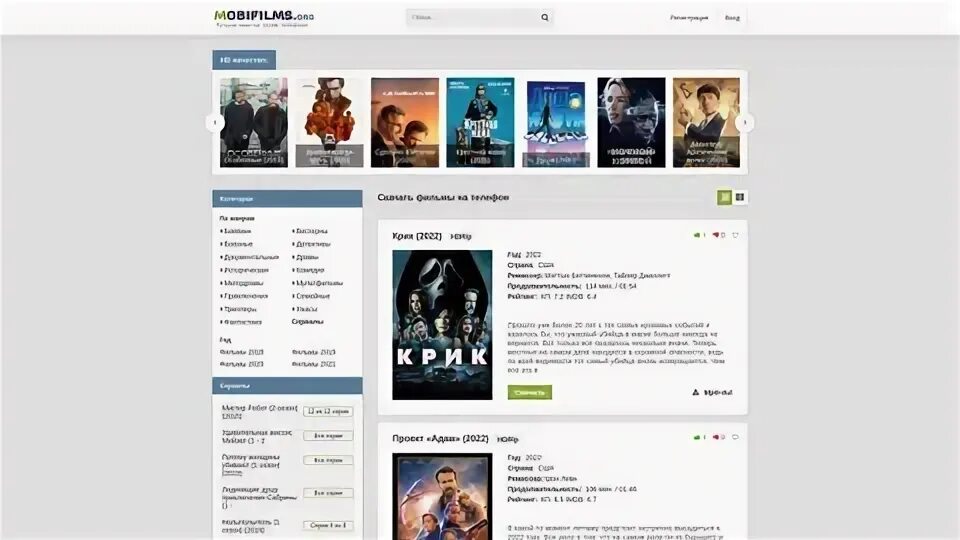Click the green download button for Крик
This screenshot has width=960, height=540.
[530, 392]
